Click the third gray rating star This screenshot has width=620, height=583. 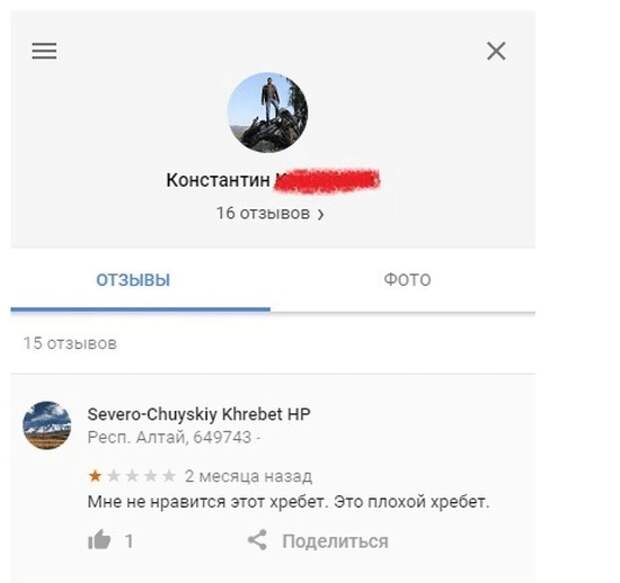[132, 475]
